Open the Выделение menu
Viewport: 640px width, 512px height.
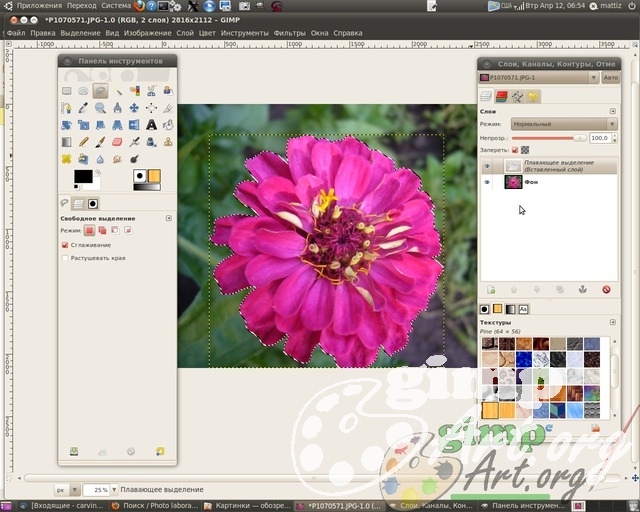(80, 33)
